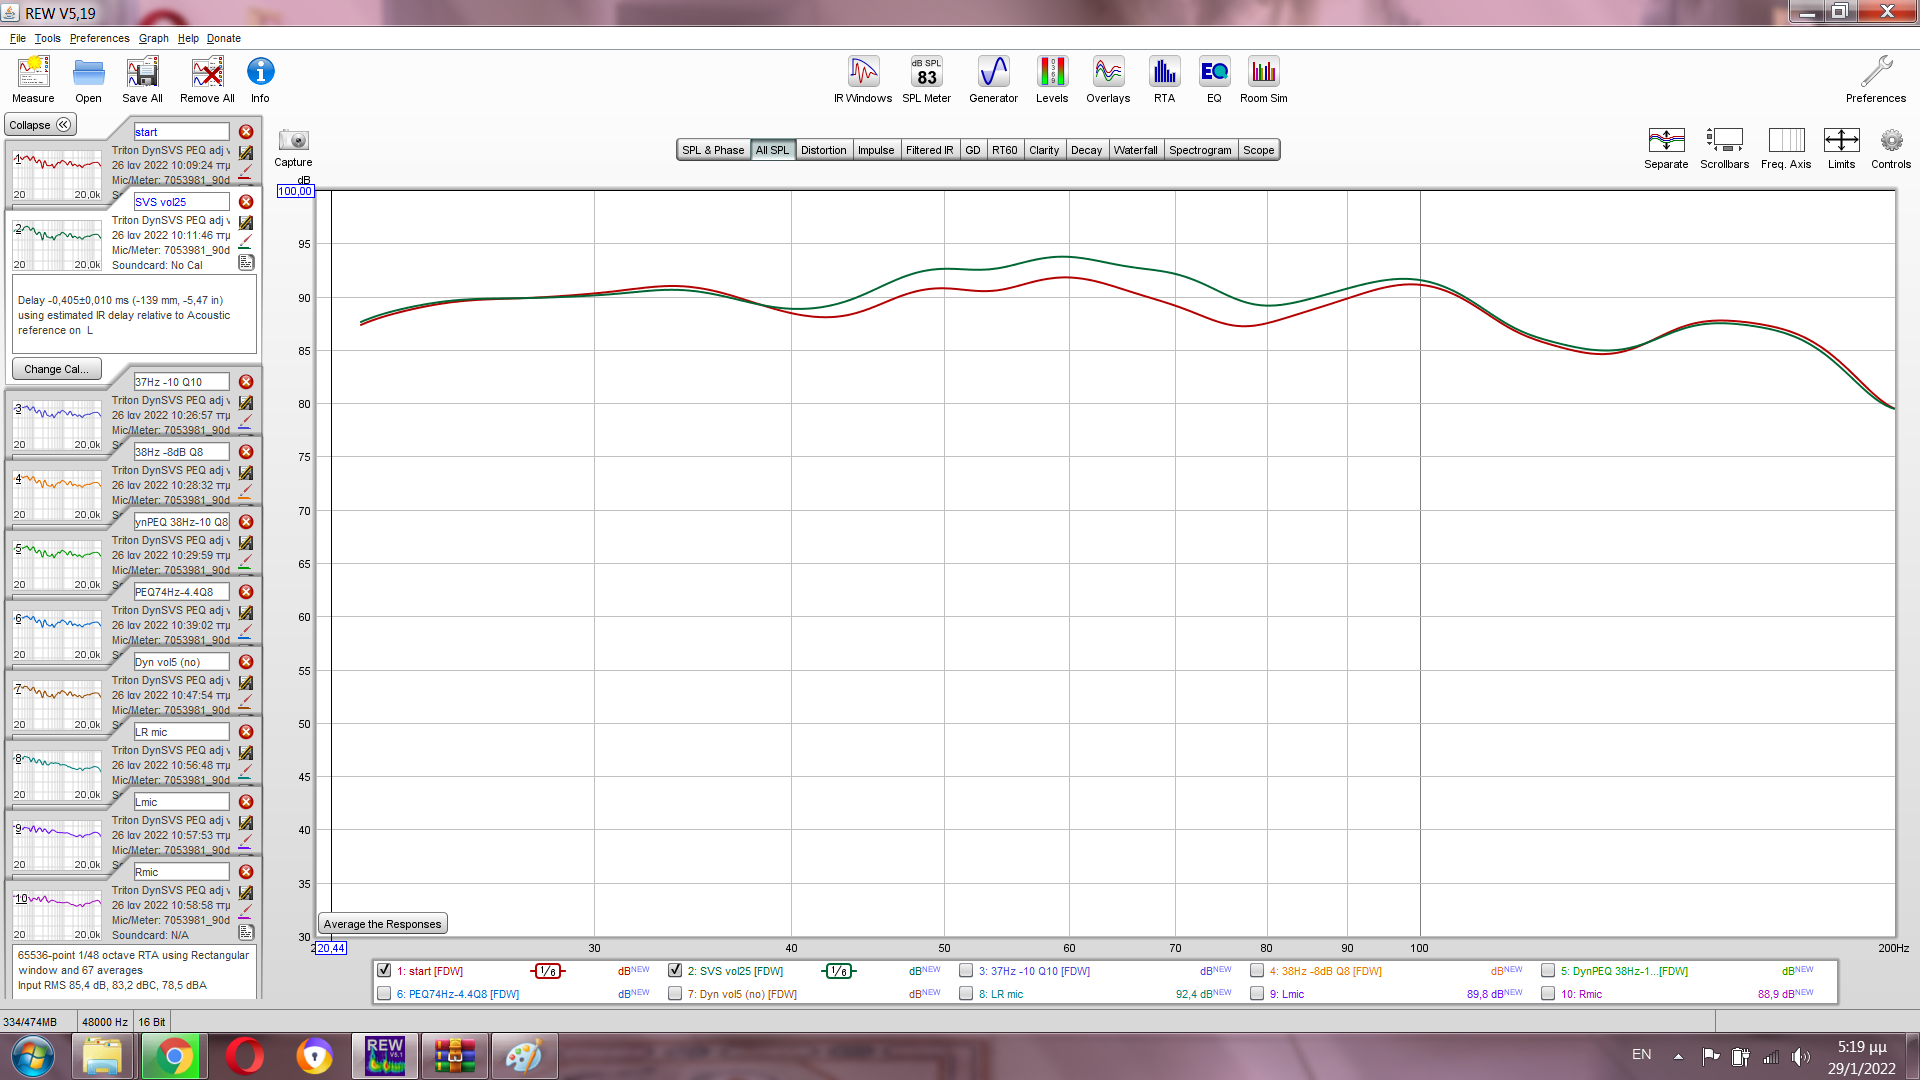
Task: Collapse the measurements side panel
Action: pyautogui.click(x=40, y=125)
